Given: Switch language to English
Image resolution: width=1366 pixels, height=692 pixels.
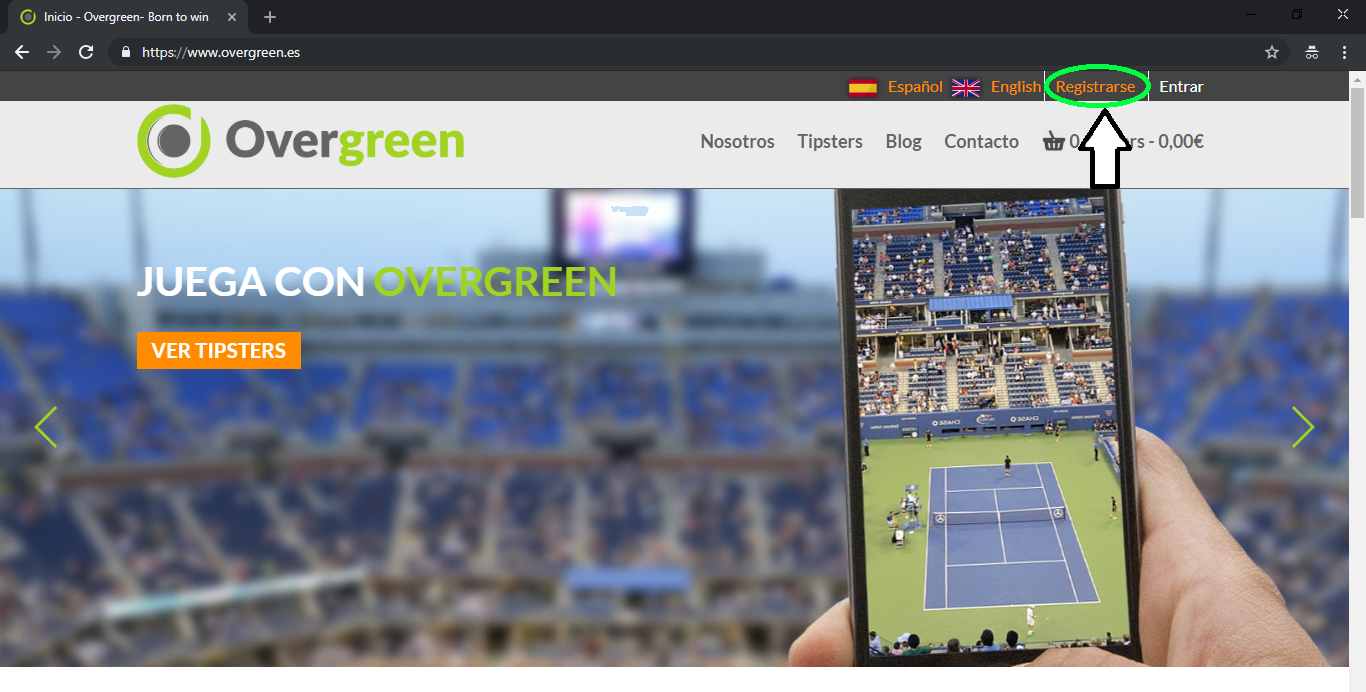Looking at the screenshot, I should 1016,87.
